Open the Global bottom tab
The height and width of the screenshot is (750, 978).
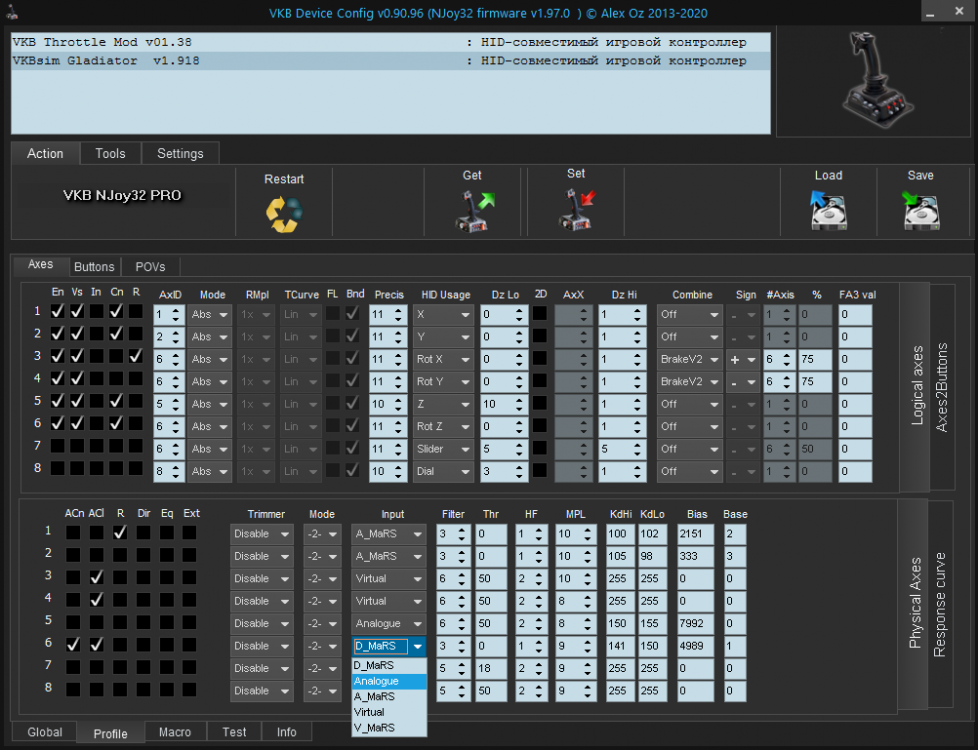coord(44,732)
